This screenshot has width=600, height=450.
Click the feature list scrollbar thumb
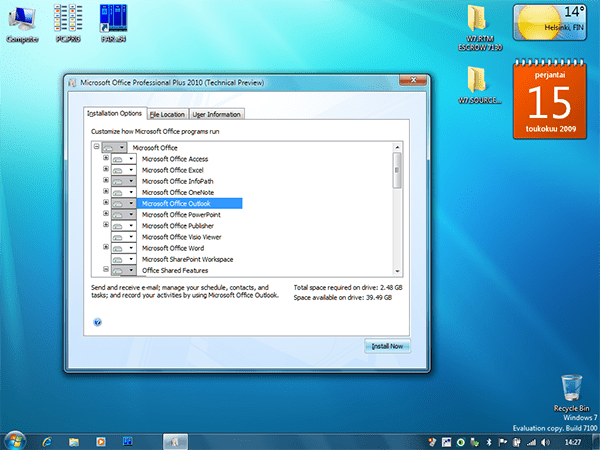point(397,170)
